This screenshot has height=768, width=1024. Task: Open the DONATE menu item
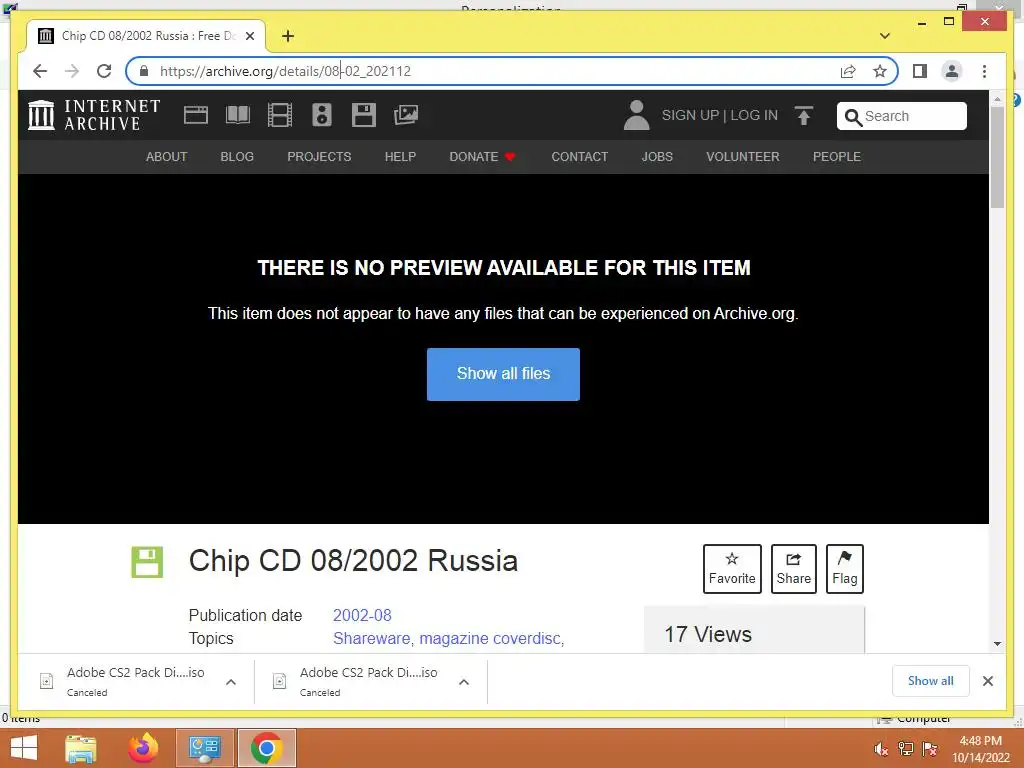coord(483,157)
